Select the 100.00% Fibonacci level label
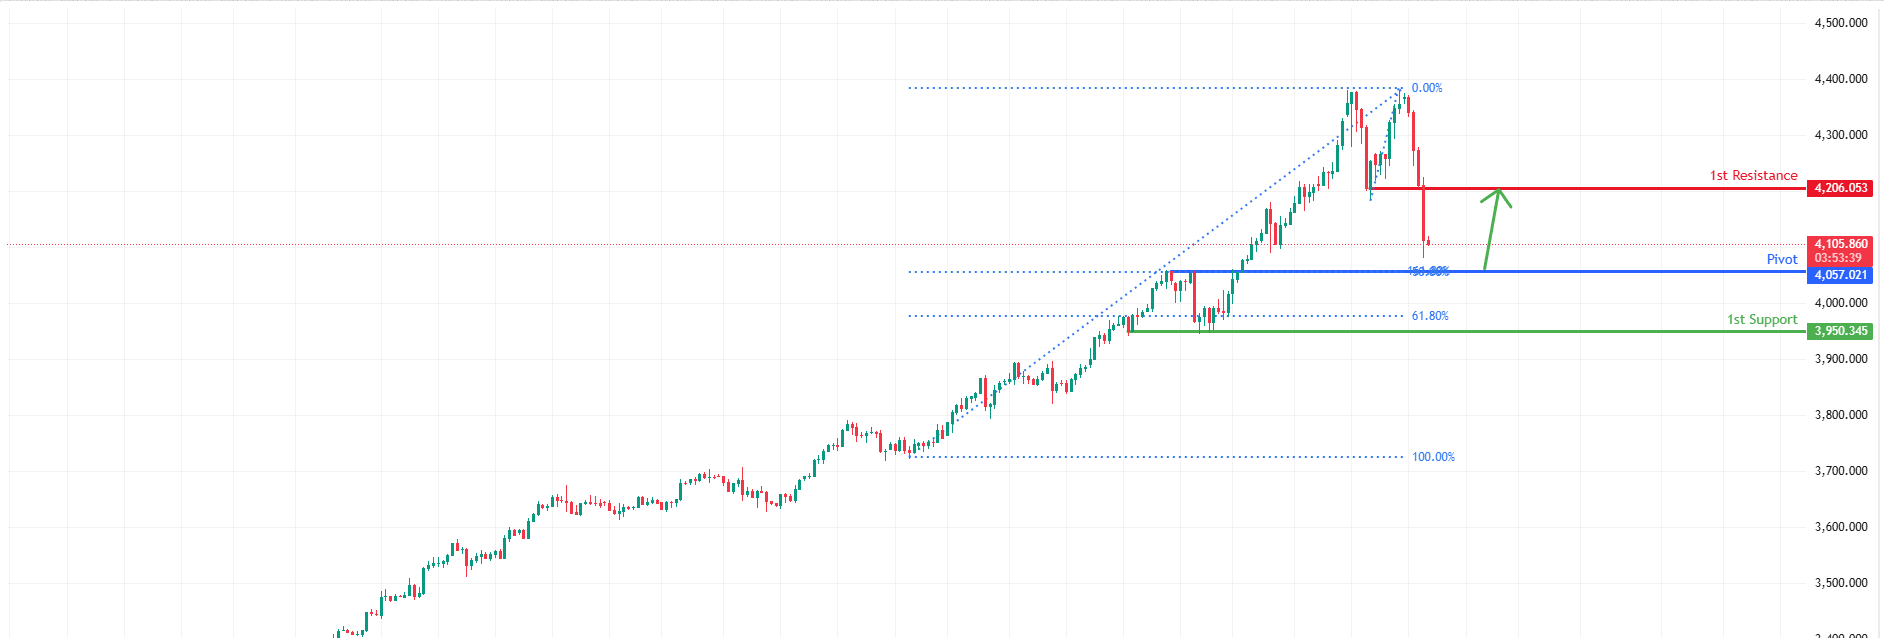This screenshot has width=1884, height=643. [x=1433, y=457]
